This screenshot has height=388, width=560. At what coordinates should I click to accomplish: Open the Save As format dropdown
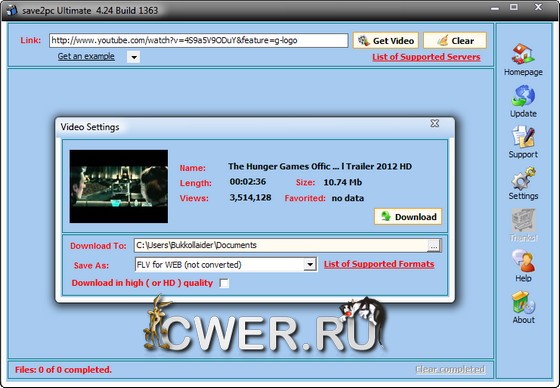coord(310,265)
